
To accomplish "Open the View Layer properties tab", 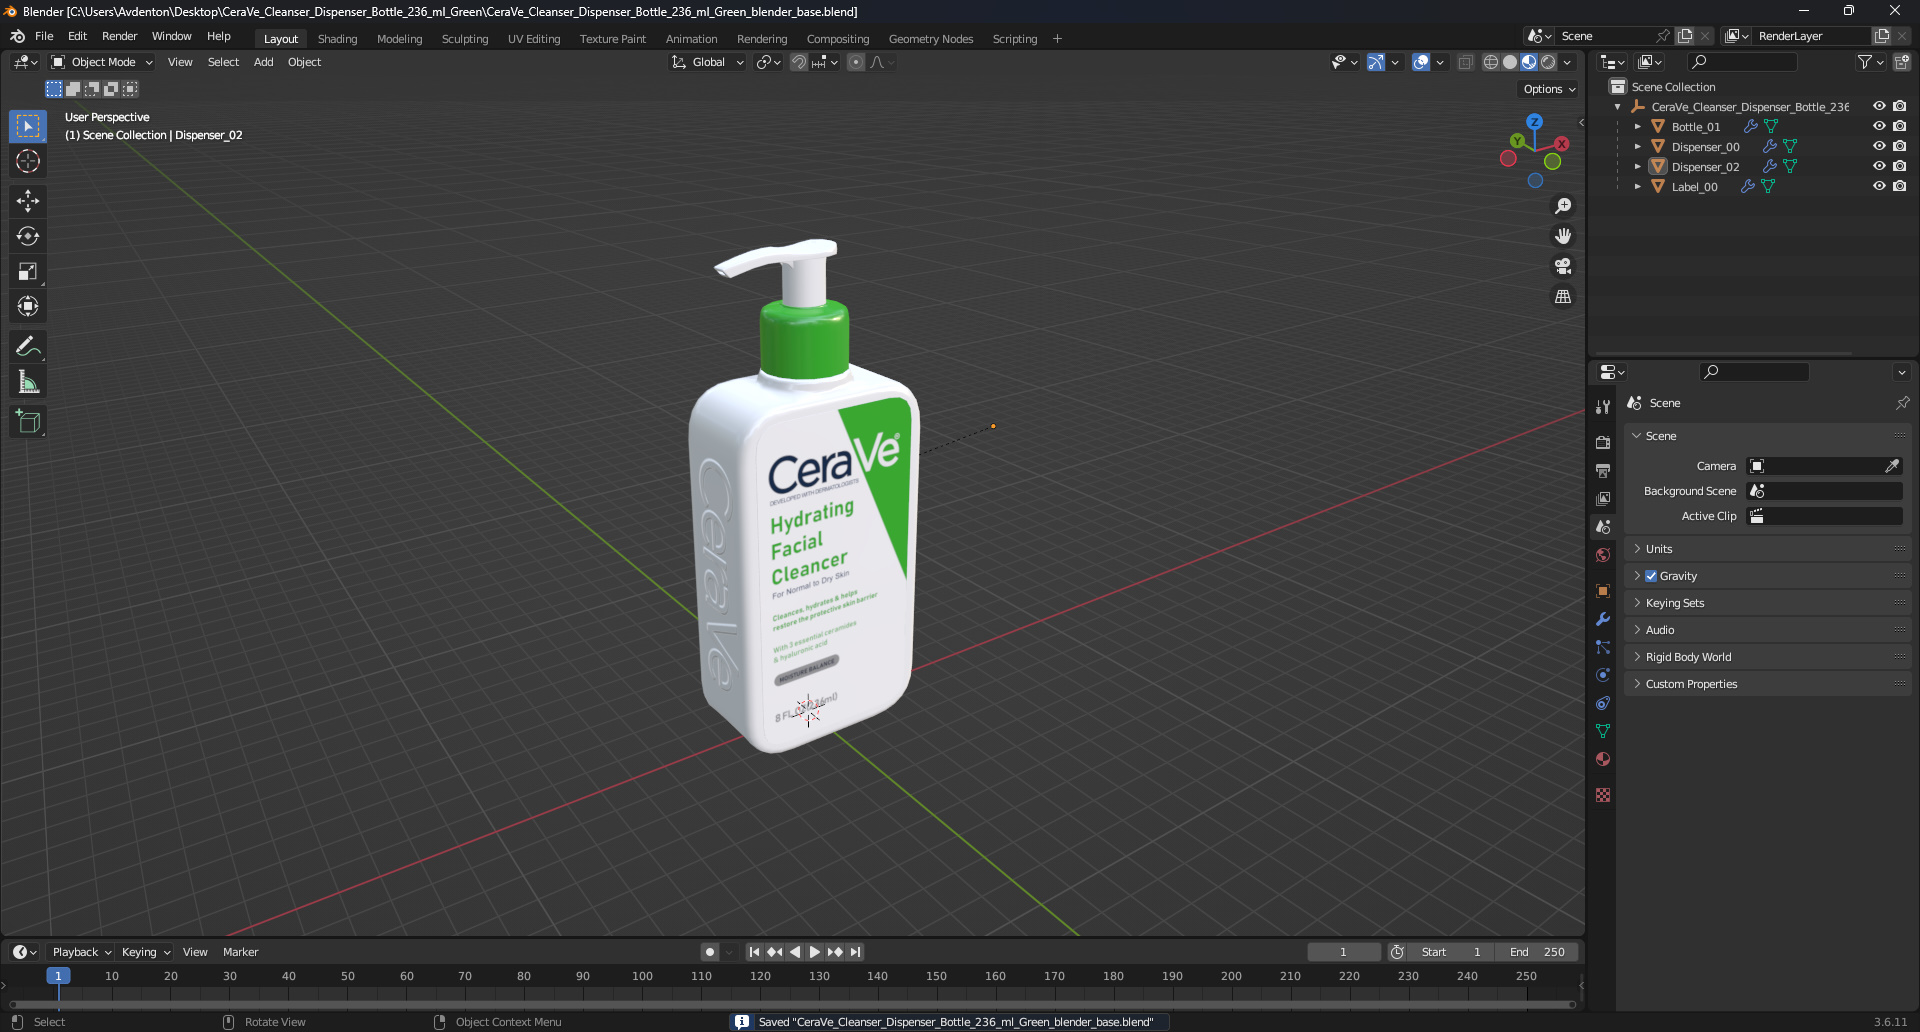I will click(x=1603, y=498).
